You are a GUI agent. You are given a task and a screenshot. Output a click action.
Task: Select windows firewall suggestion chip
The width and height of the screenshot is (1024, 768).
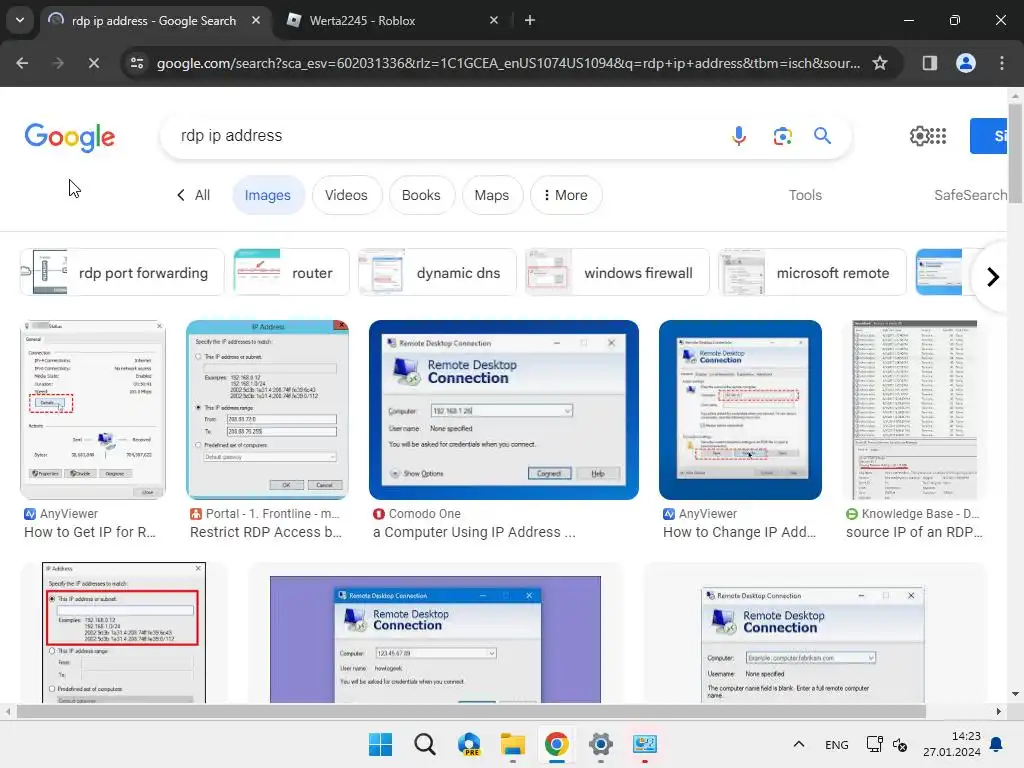click(x=617, y=272)
